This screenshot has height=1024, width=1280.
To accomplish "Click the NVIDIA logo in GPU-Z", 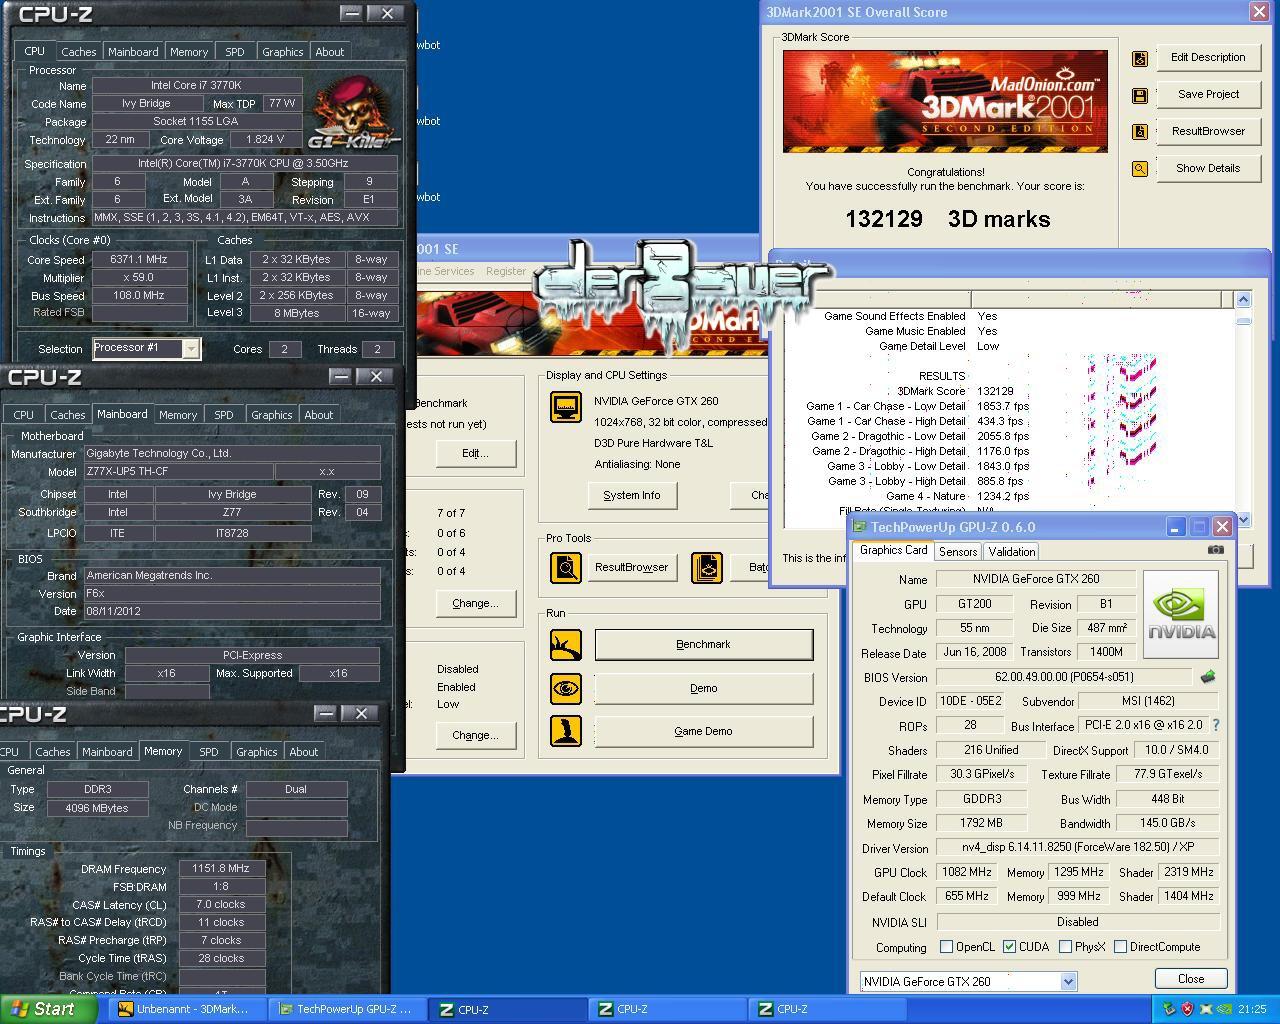I will [x=1181, y=614].
